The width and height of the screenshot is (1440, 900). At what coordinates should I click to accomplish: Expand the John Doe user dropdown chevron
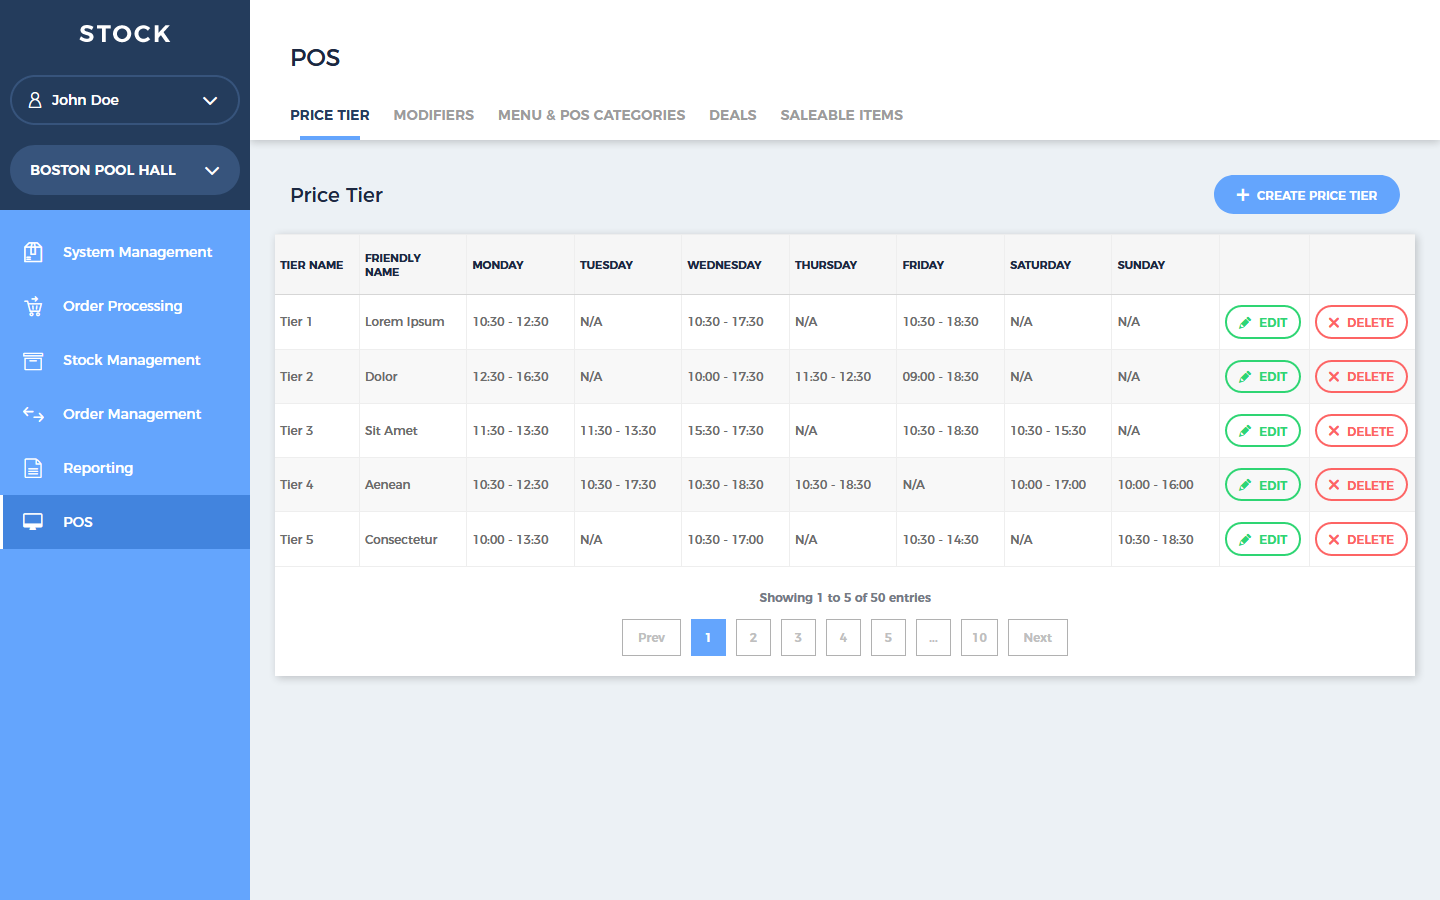(210, 100)
